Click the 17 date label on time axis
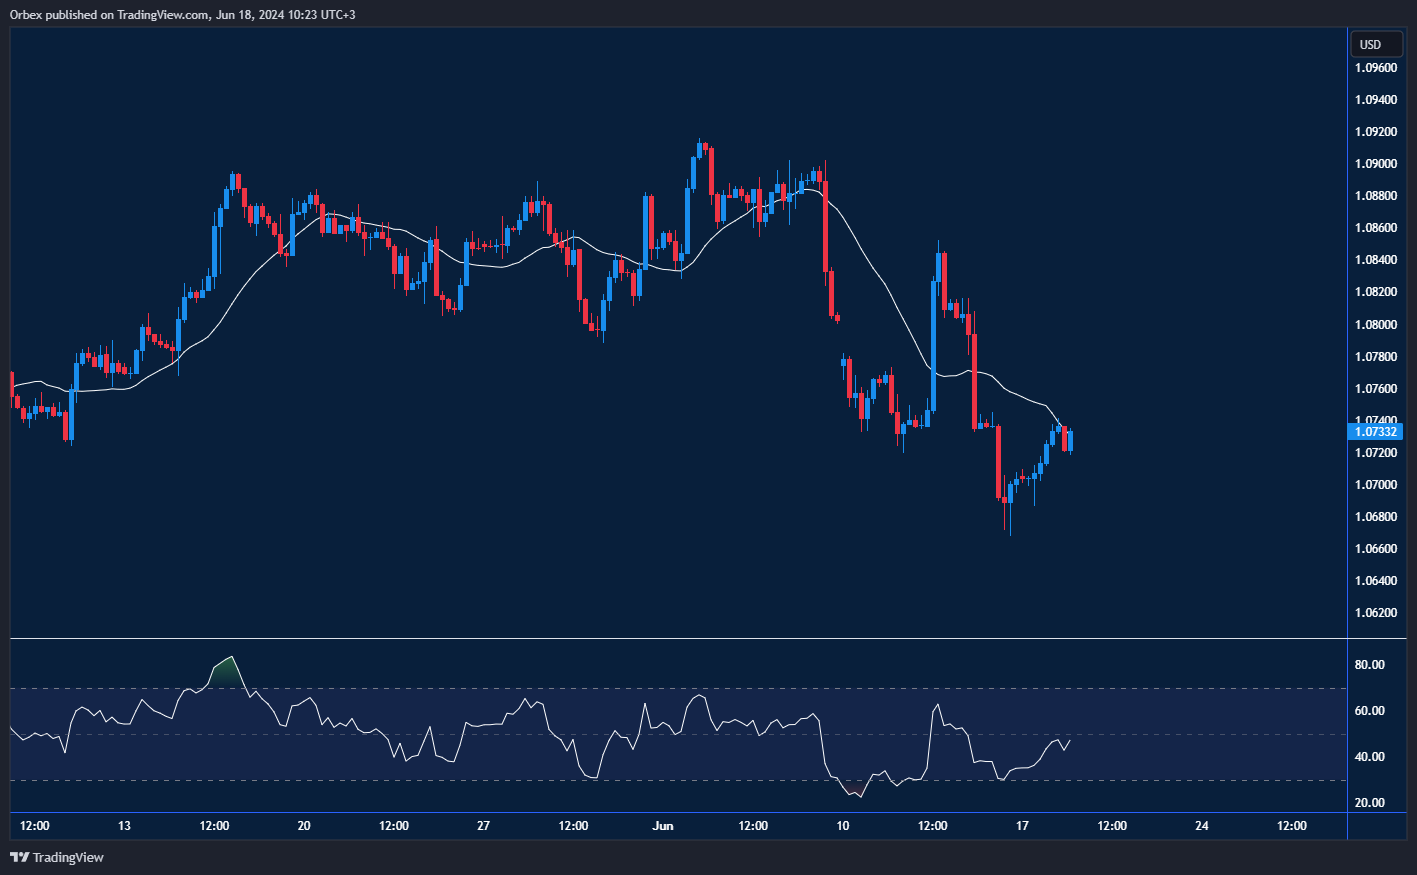1417x875 pixels. tap(1022, 826)
